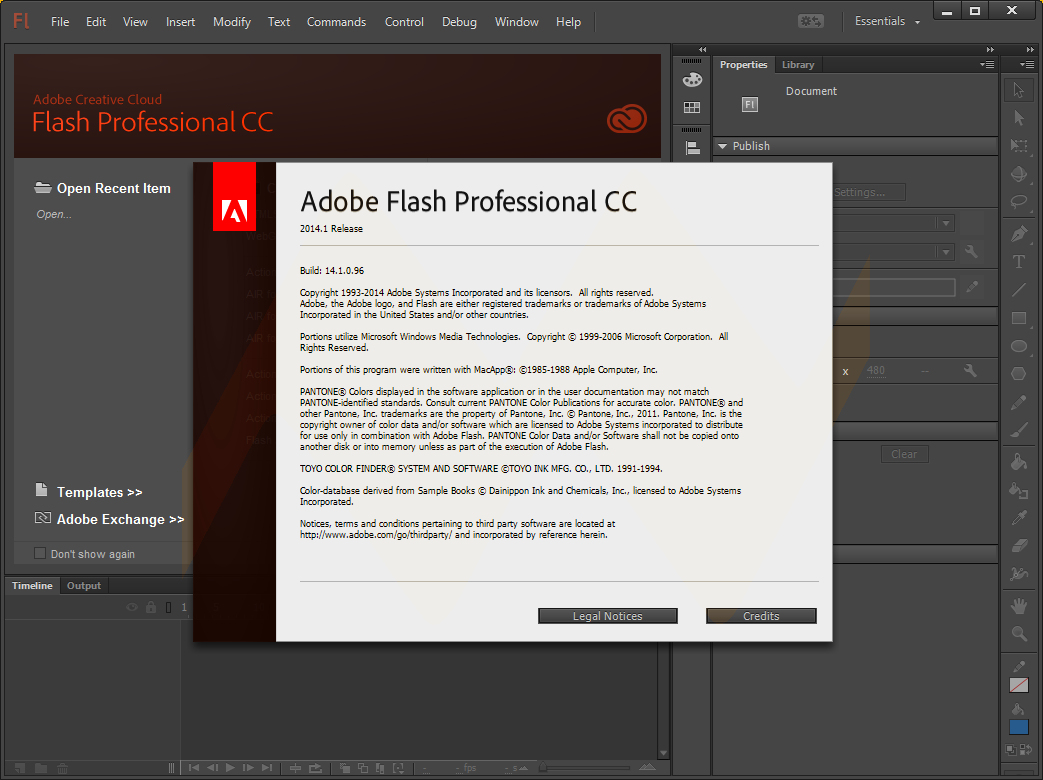Select the Selection arrow tool
1043x780 pixels.
click(x=1018, y=90)
